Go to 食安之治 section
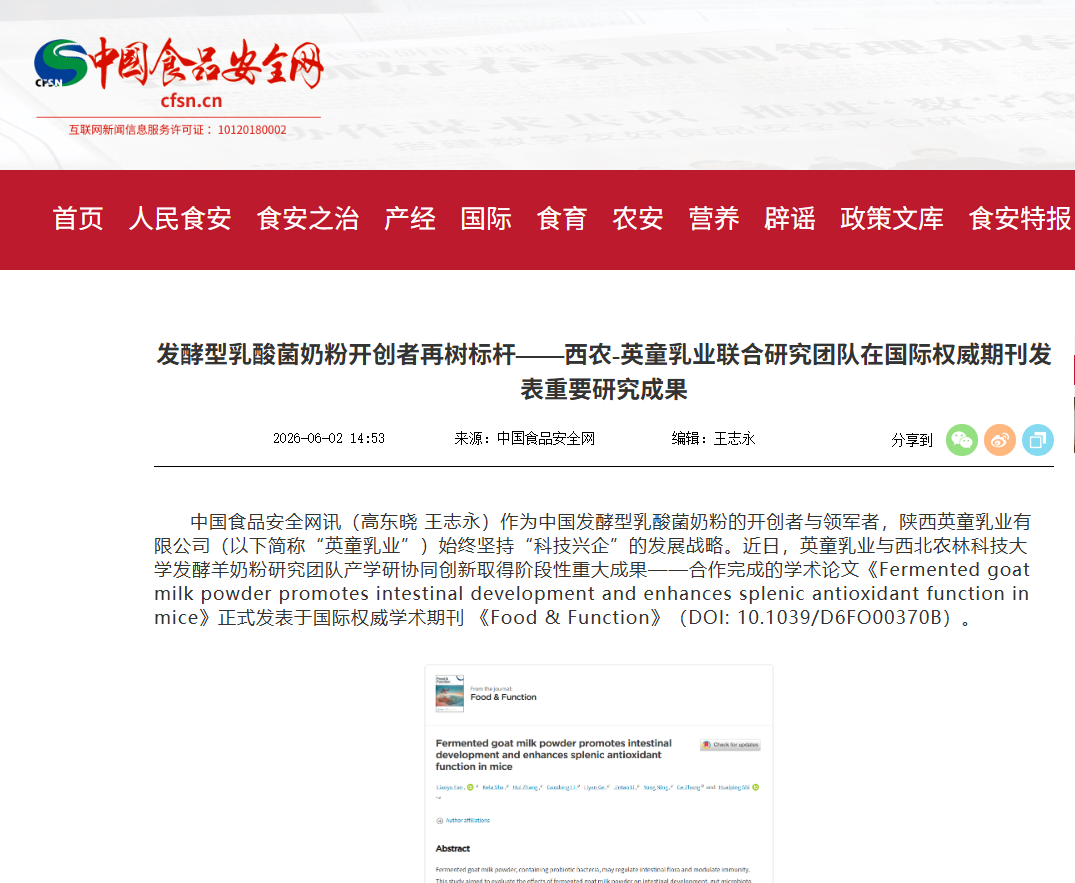 (x=308, y=219)
